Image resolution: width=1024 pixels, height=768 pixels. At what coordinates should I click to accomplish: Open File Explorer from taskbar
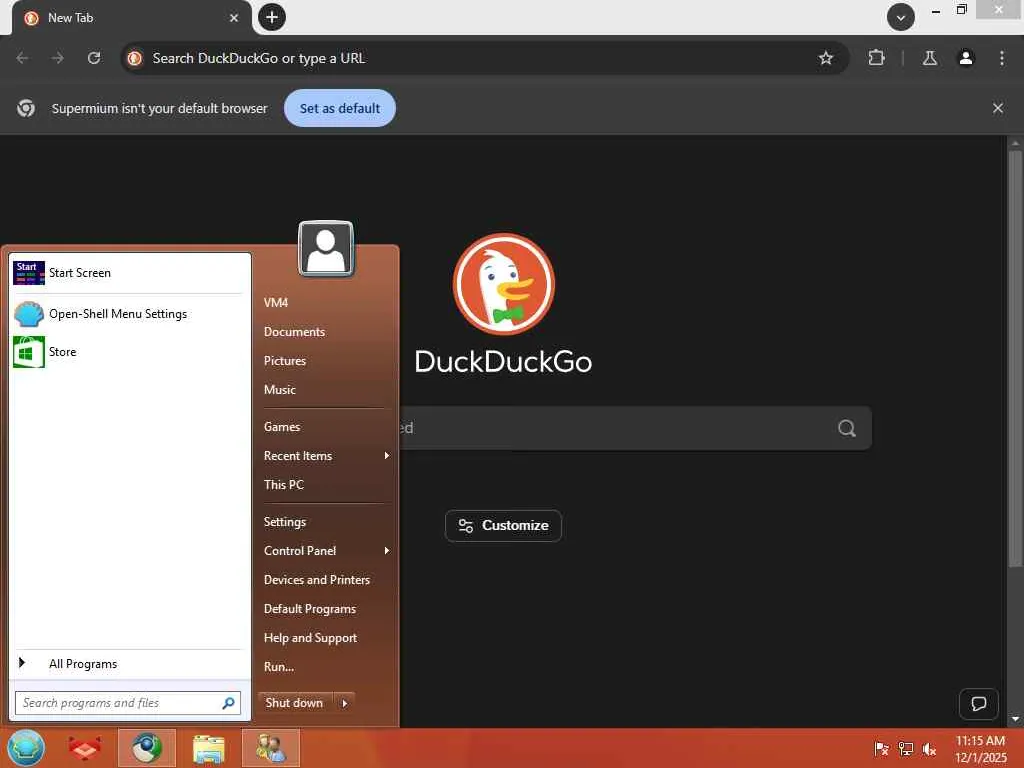[x=208, y=748]
